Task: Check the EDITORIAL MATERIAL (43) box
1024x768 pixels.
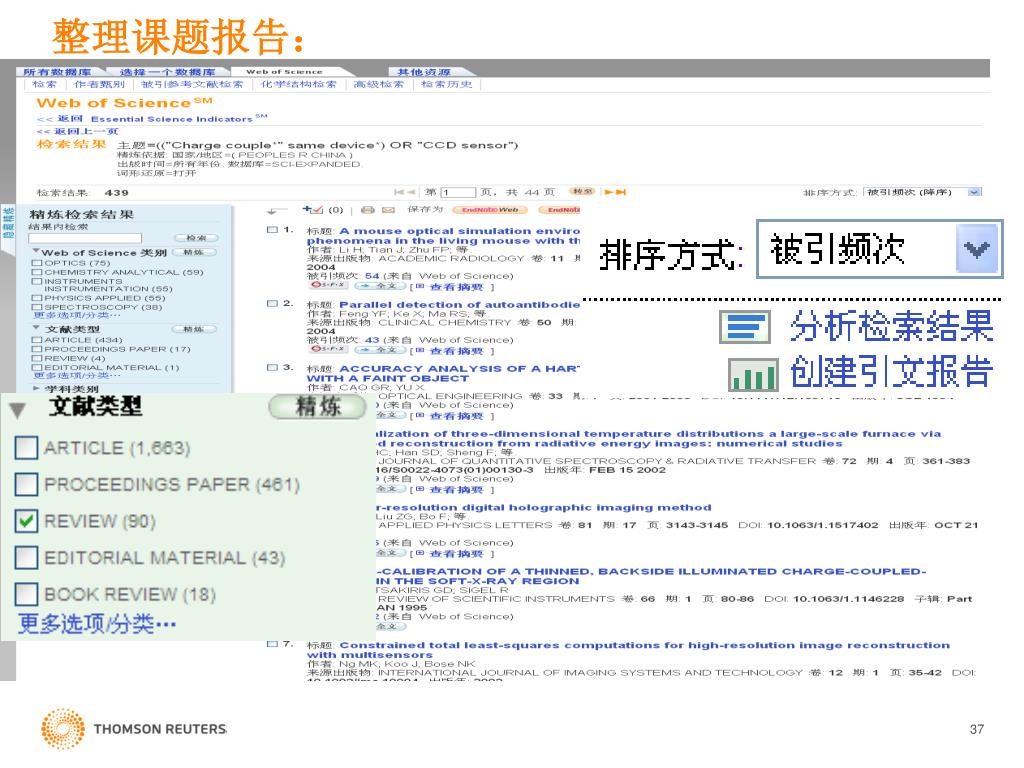Action: click(26, 557)
